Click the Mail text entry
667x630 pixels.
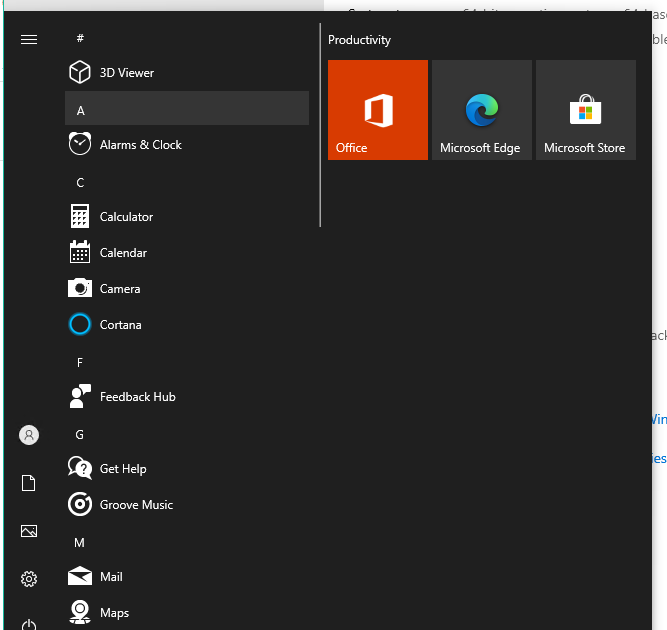[111, 576]
